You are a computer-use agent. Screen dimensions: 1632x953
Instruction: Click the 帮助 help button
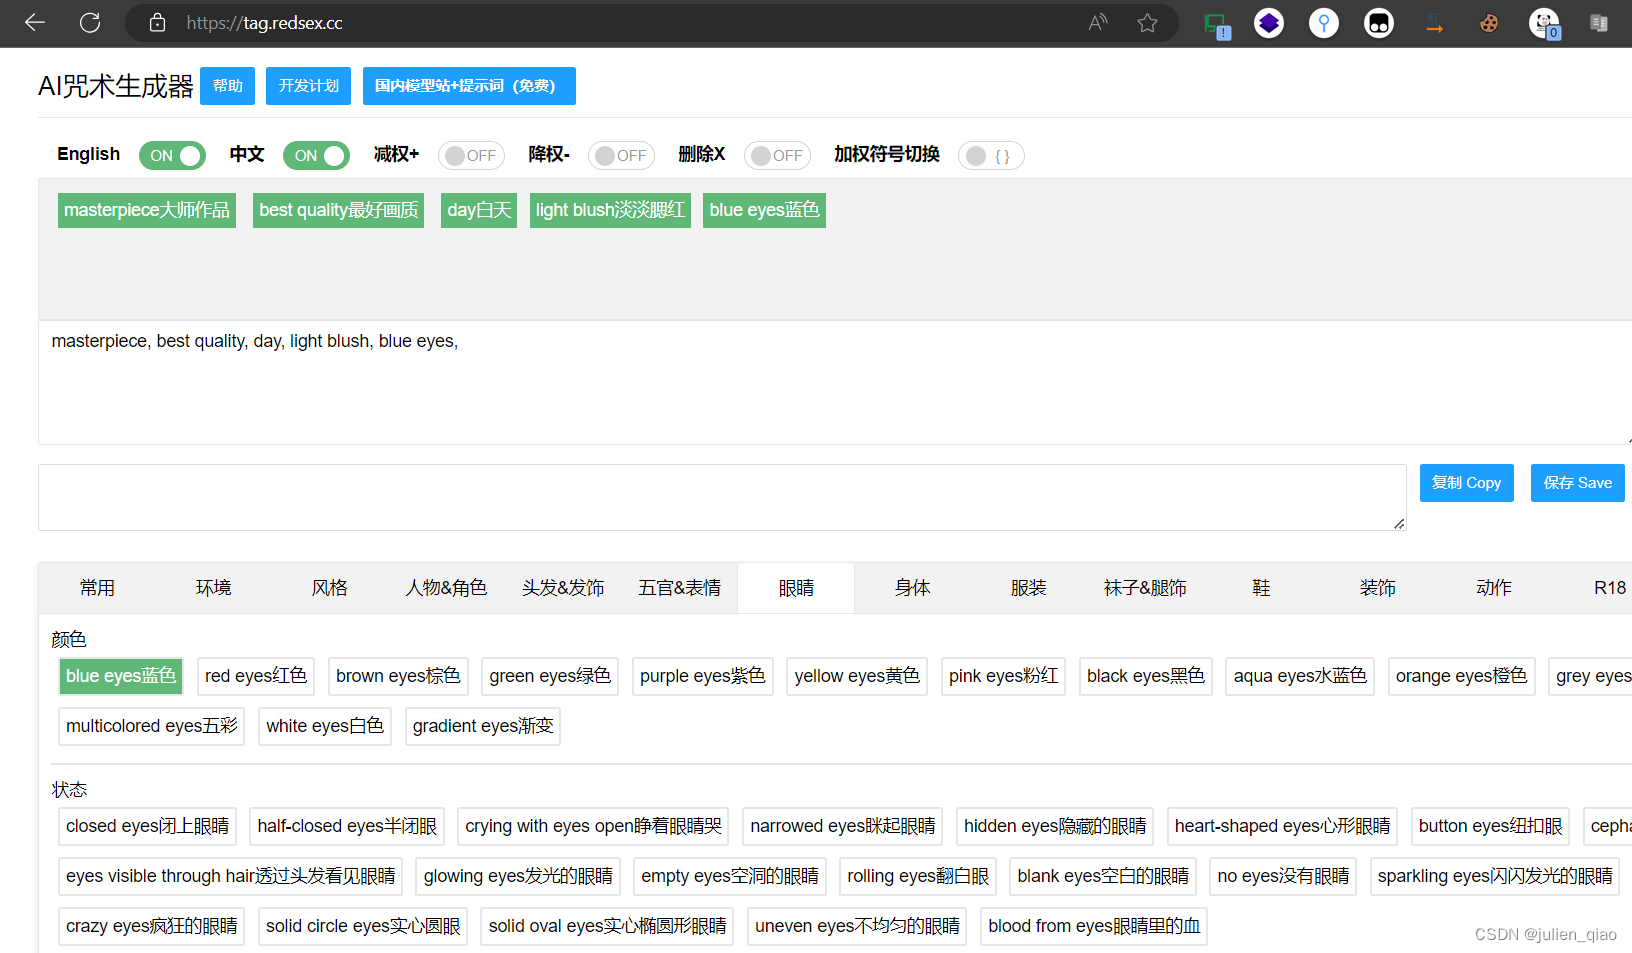click(227, 86)
